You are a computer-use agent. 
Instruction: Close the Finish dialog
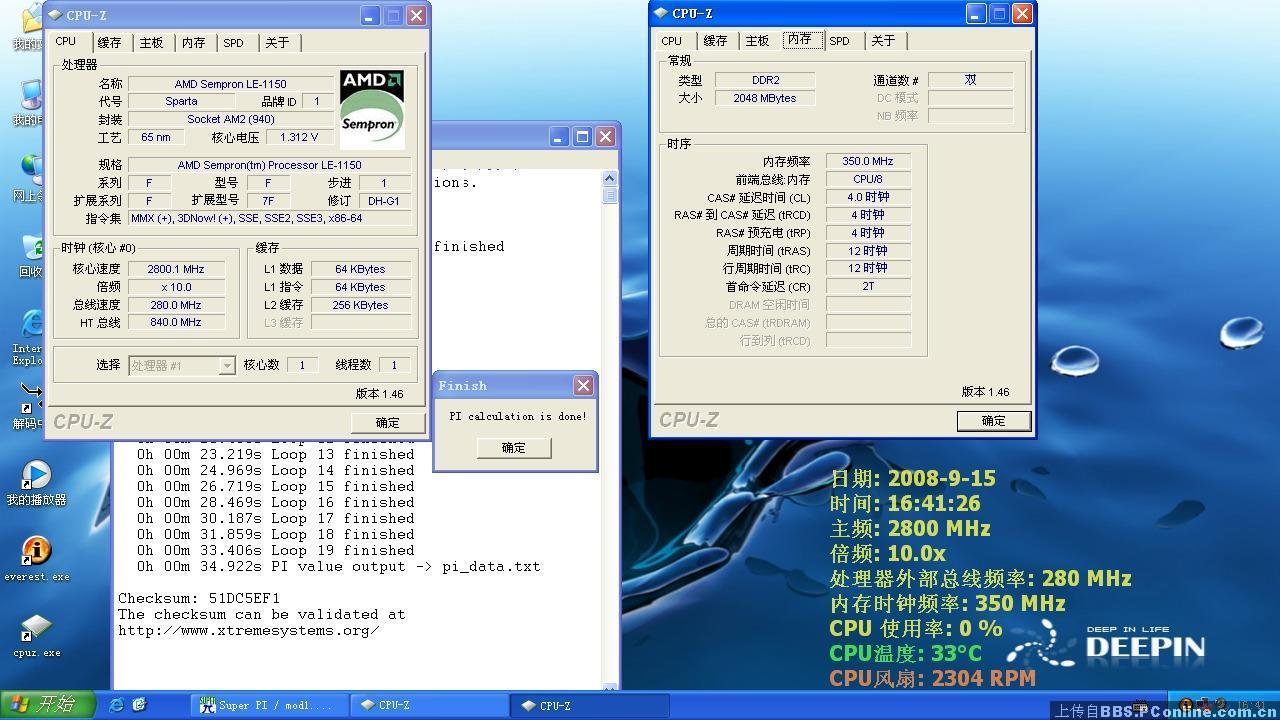click(x=584, y=386)
